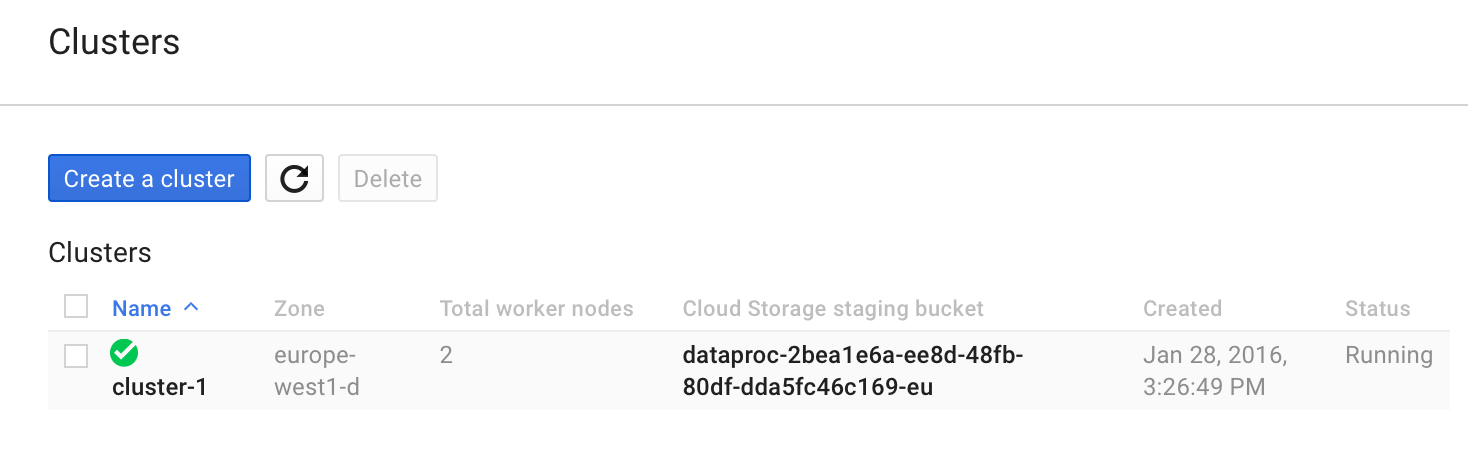Click the Running status cell
Image resolution: width=1468 pixels, height=460 pixels.
pyautogui.click(x=1389, y=355)
